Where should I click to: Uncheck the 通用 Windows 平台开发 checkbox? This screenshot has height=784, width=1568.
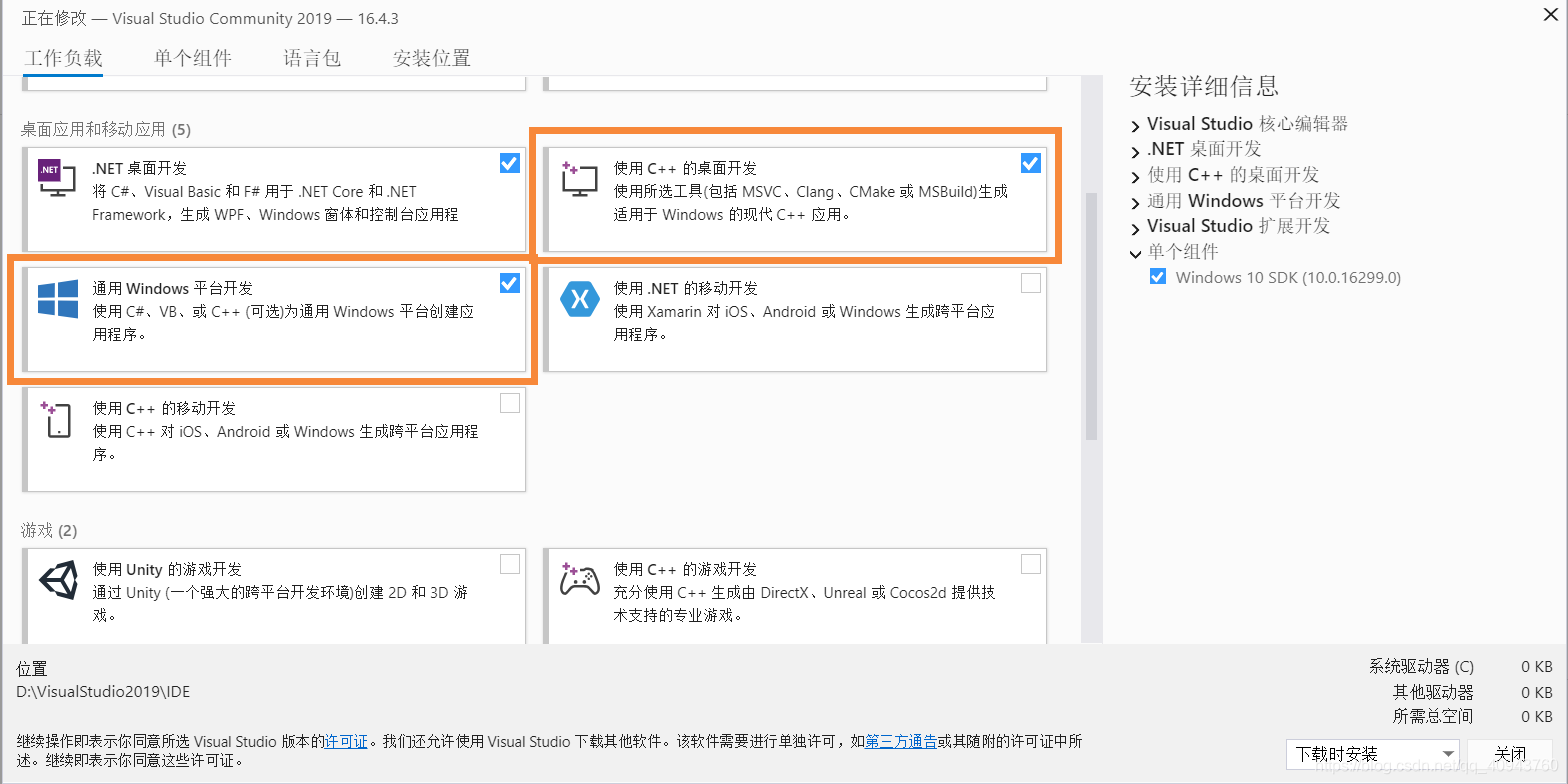510,283
